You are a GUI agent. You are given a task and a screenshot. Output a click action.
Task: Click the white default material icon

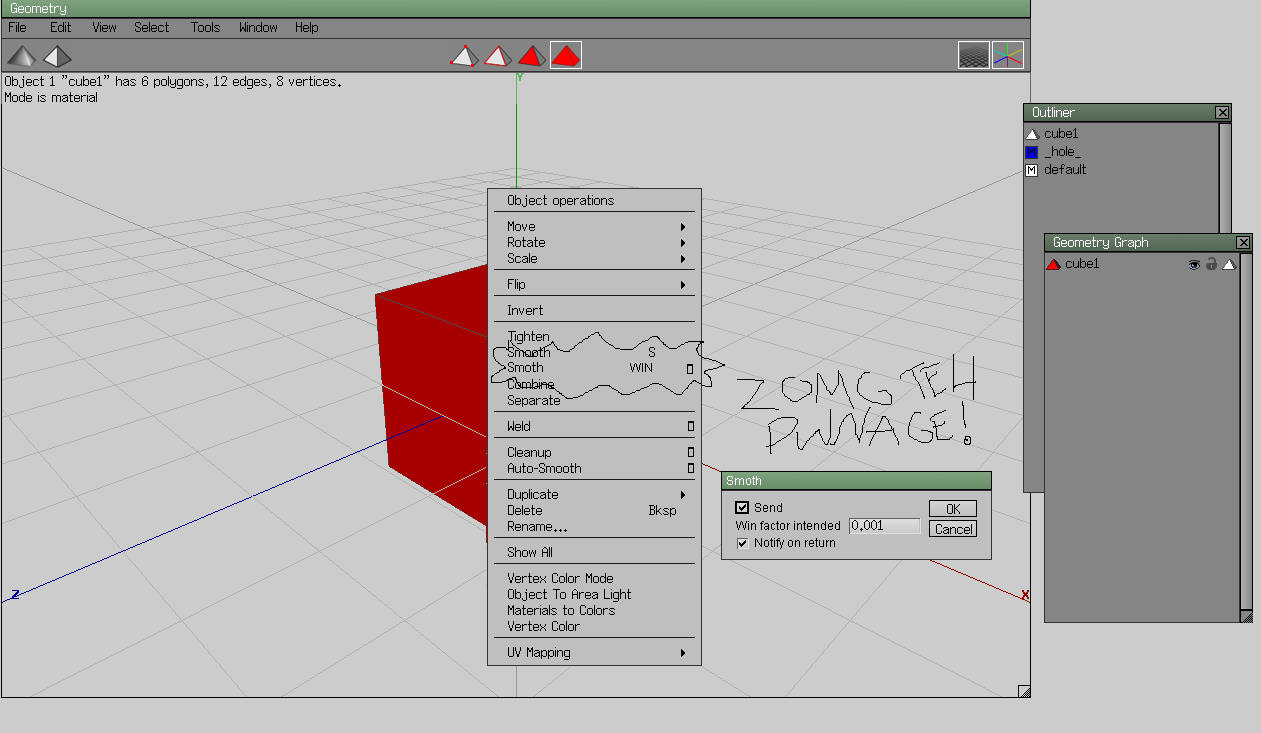tap(1032, 170)
